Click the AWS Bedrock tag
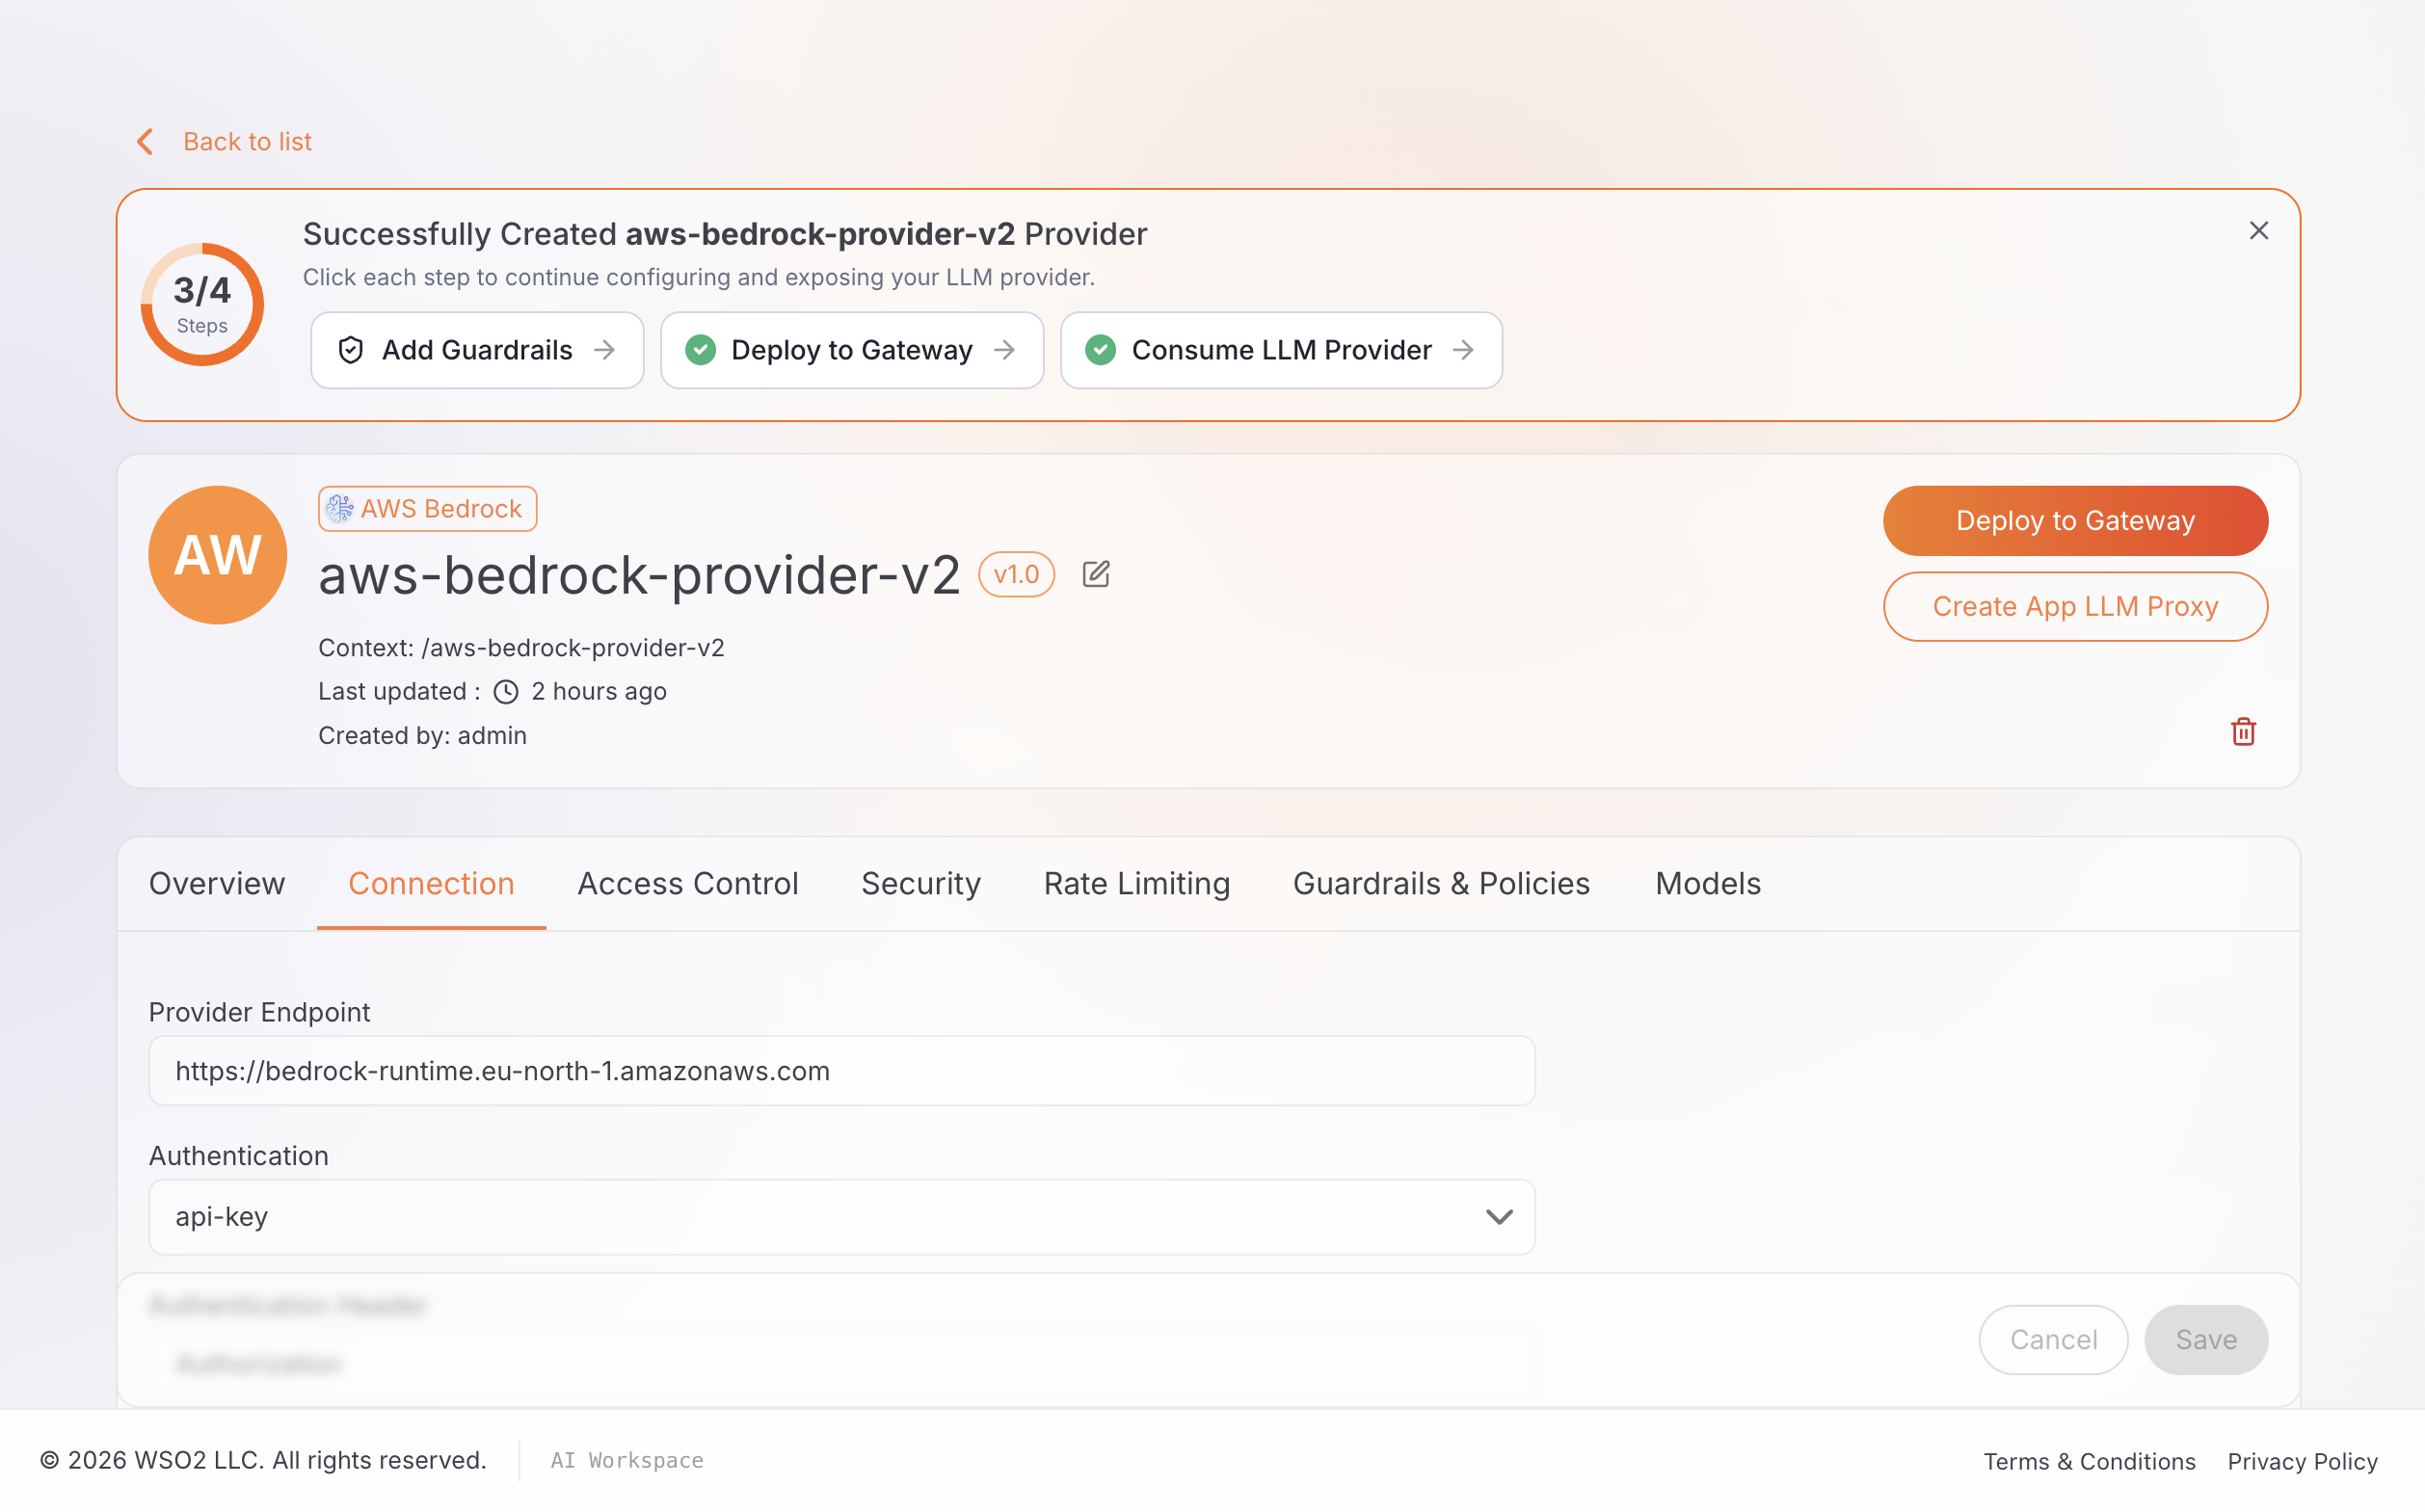Screen dimensions: 2425x1512 click(x=427, y=508)
